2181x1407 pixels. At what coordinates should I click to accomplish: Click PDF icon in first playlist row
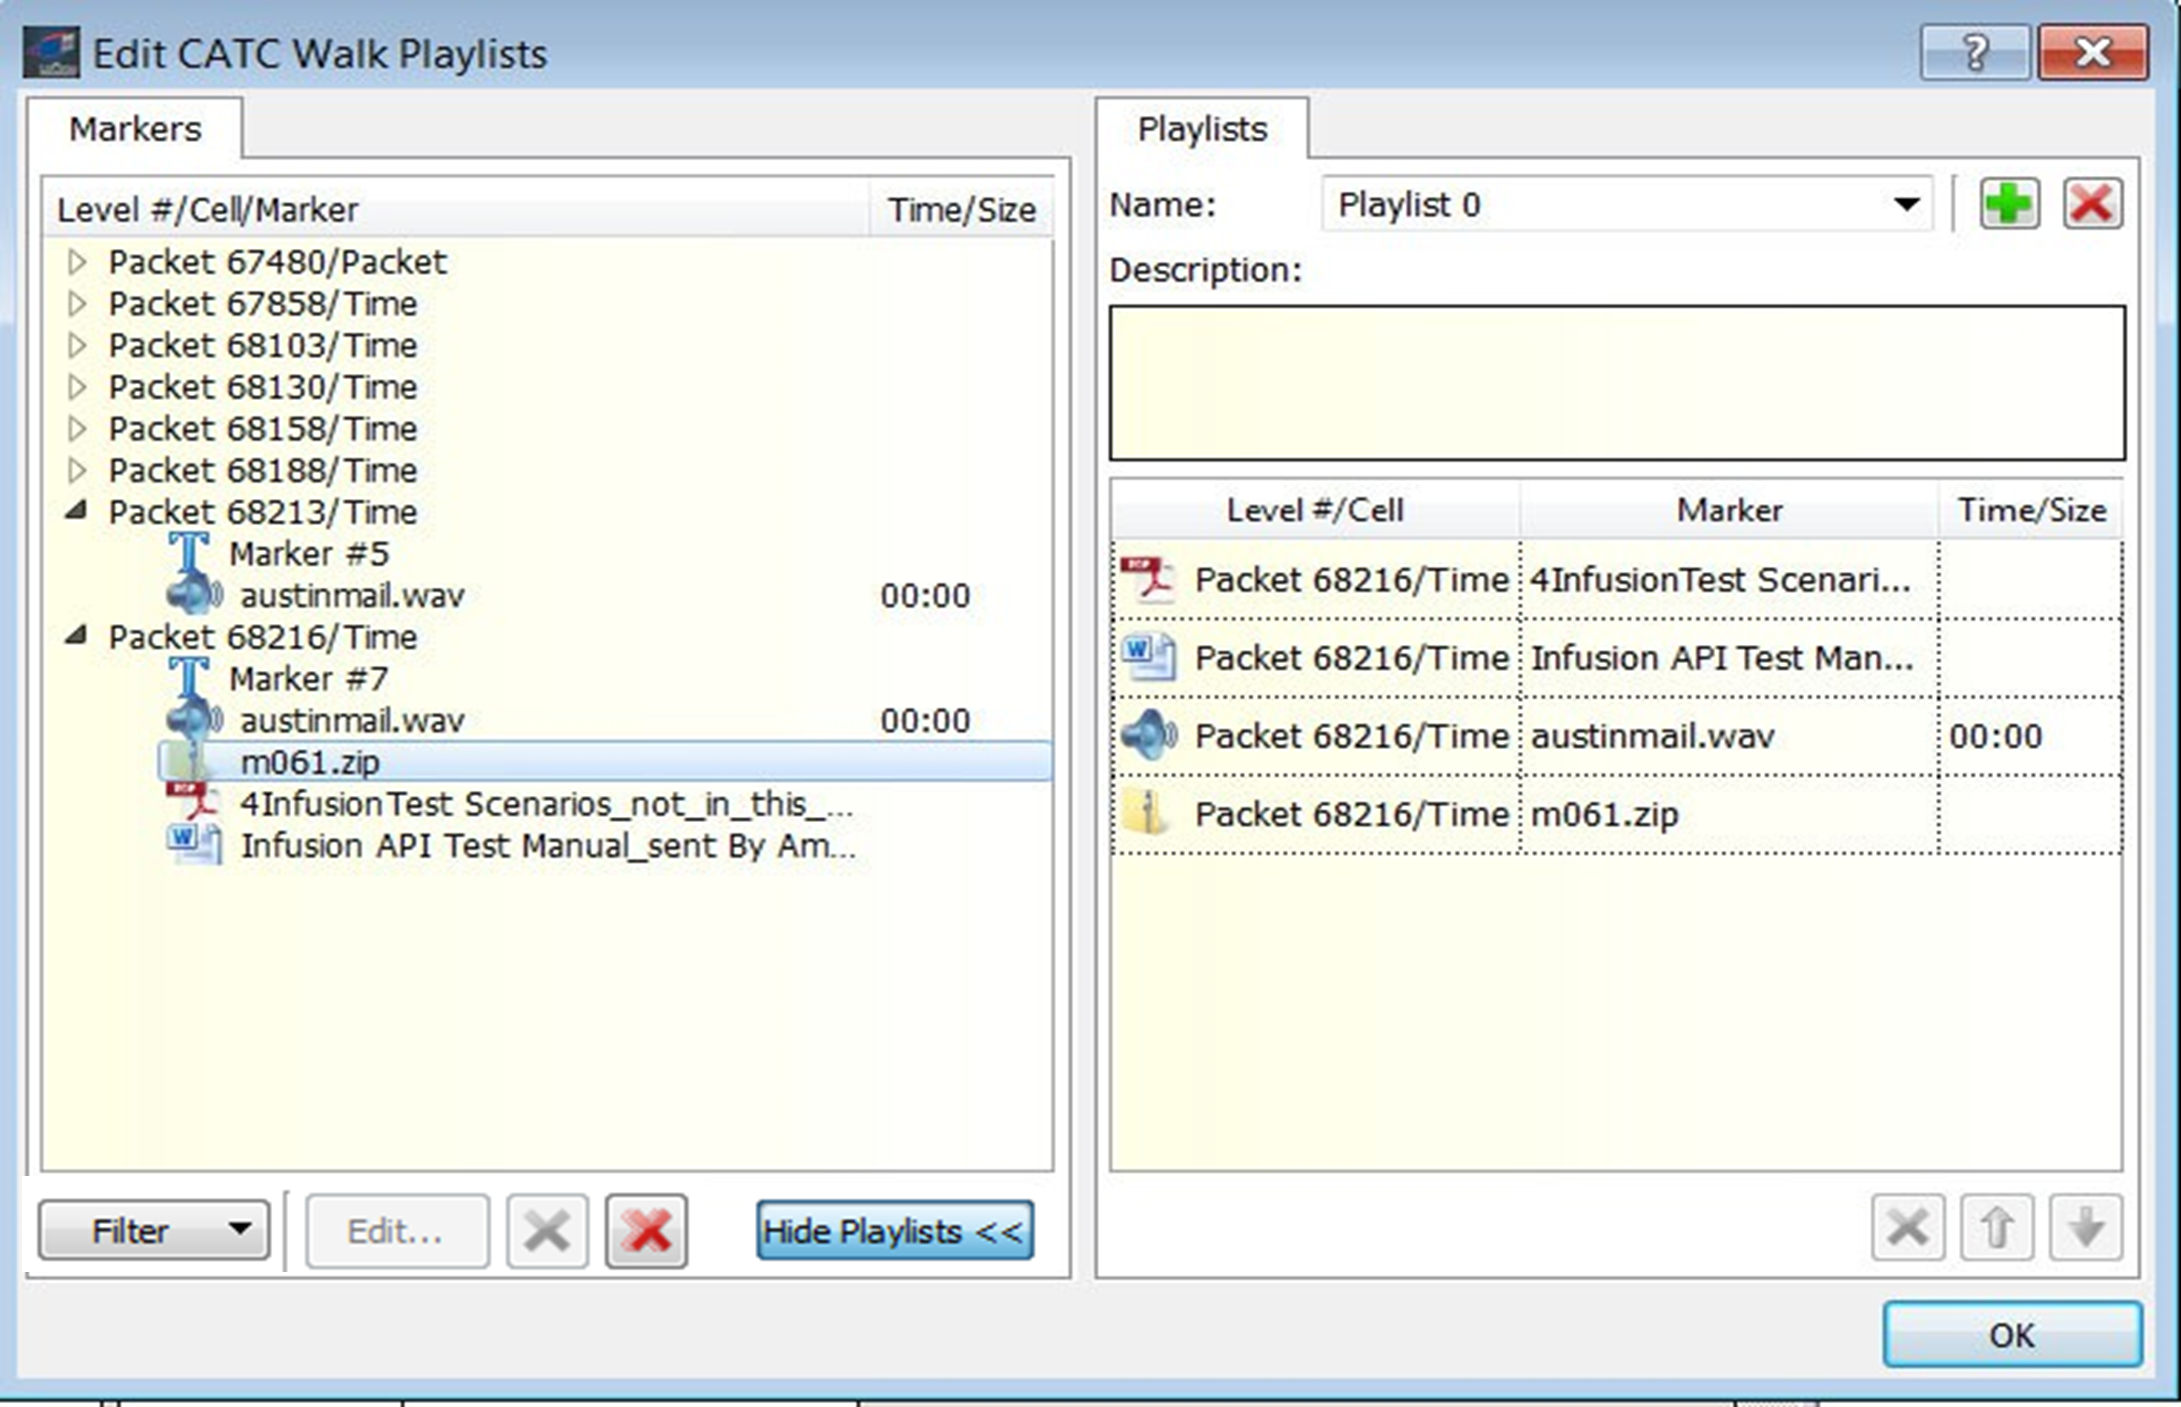1146,579
